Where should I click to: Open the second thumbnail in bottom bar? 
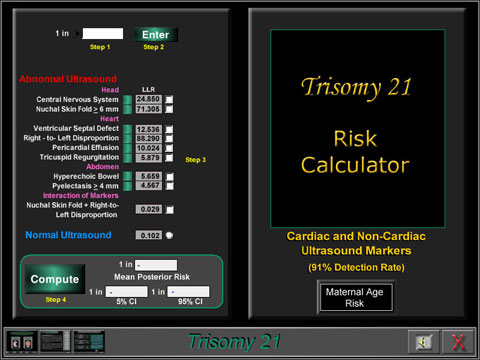[x=55, y=342]
